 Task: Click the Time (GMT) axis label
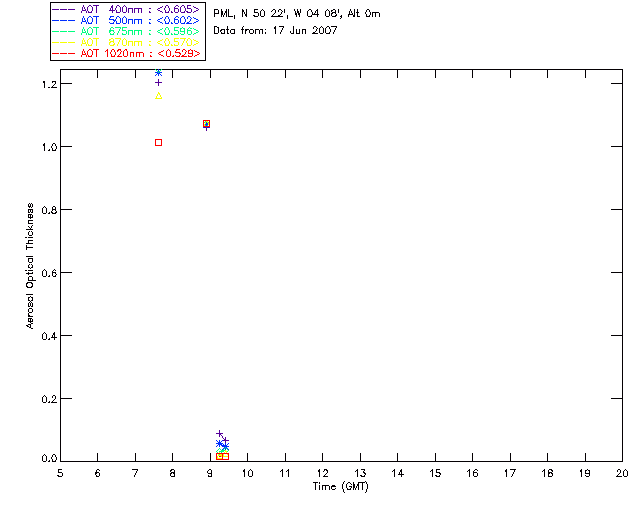(x=341, y=487)
